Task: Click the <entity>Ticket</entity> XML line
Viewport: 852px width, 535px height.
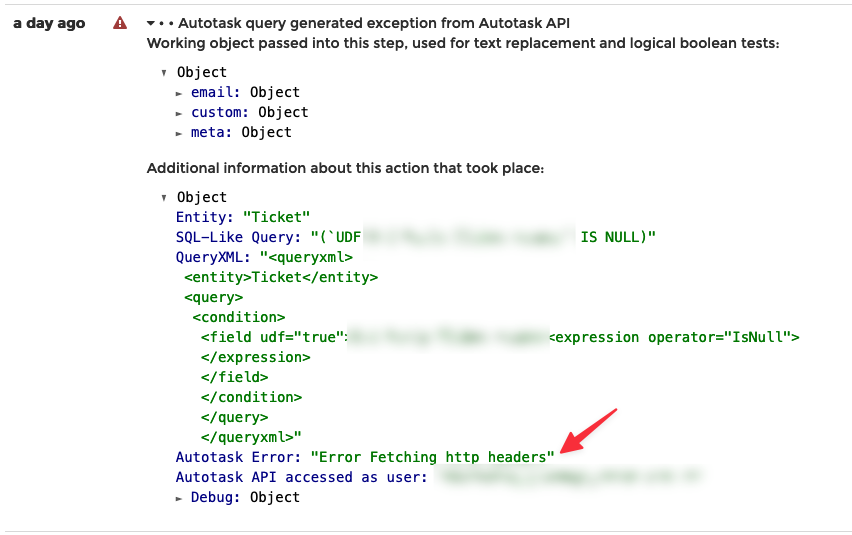Action: pyautogui.click(x=281, y=277)
